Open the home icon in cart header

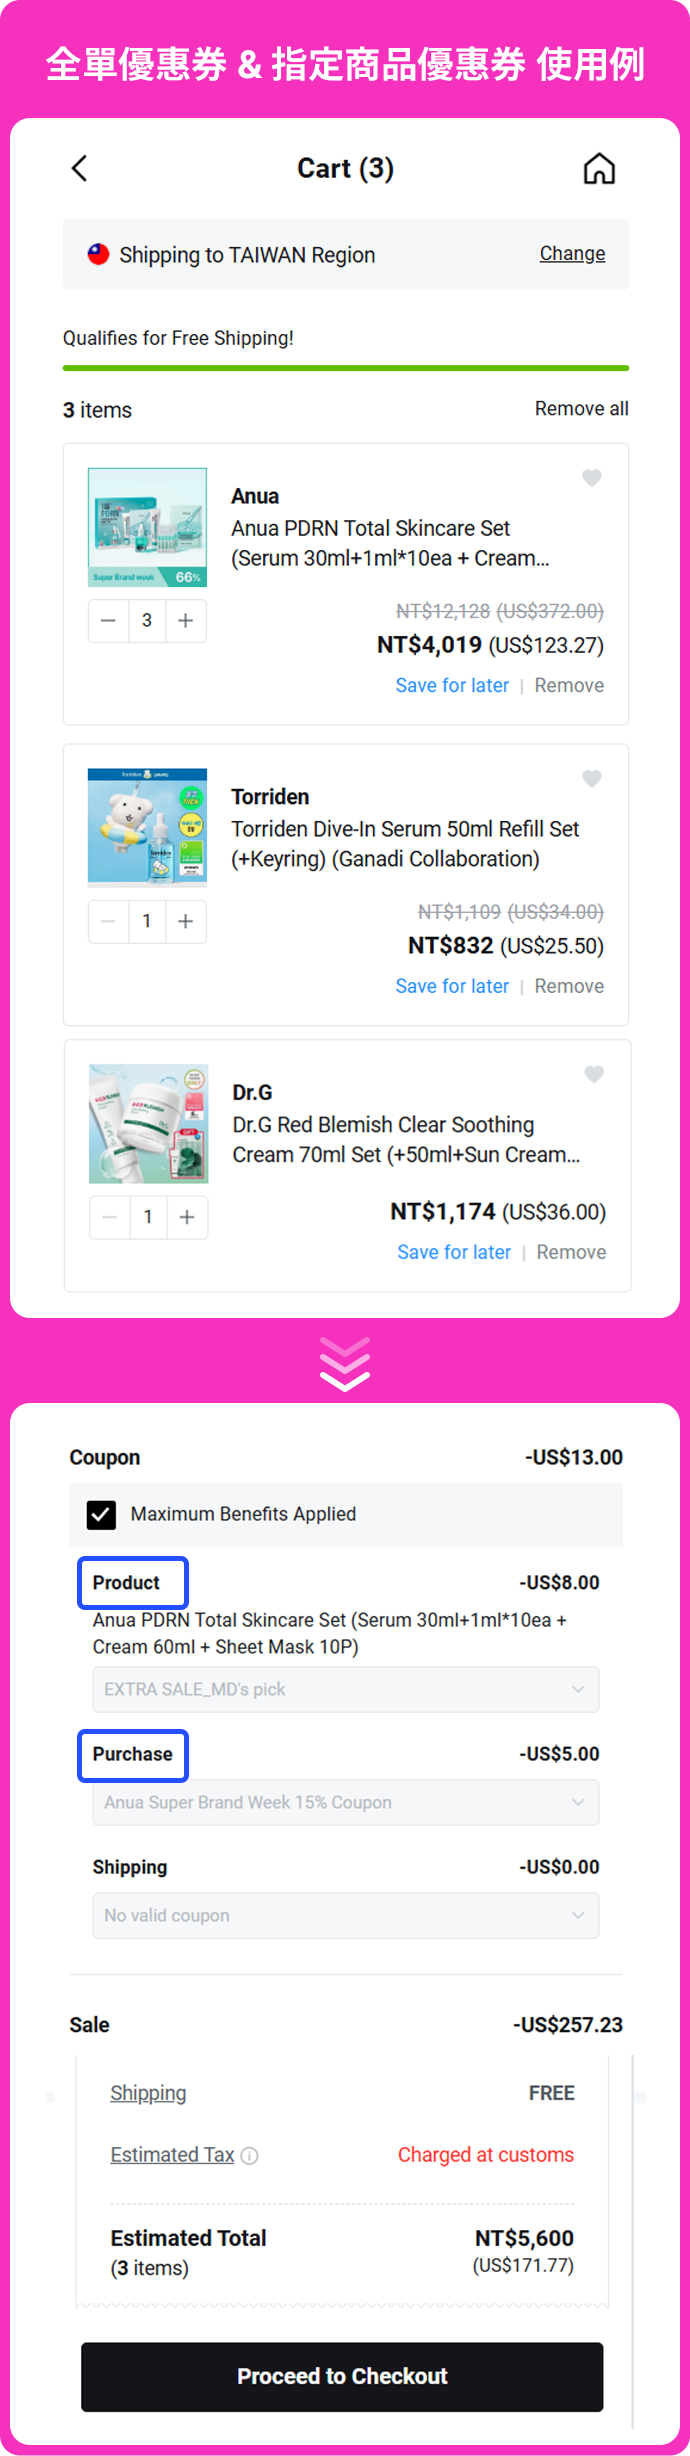[x=599, y=168]
